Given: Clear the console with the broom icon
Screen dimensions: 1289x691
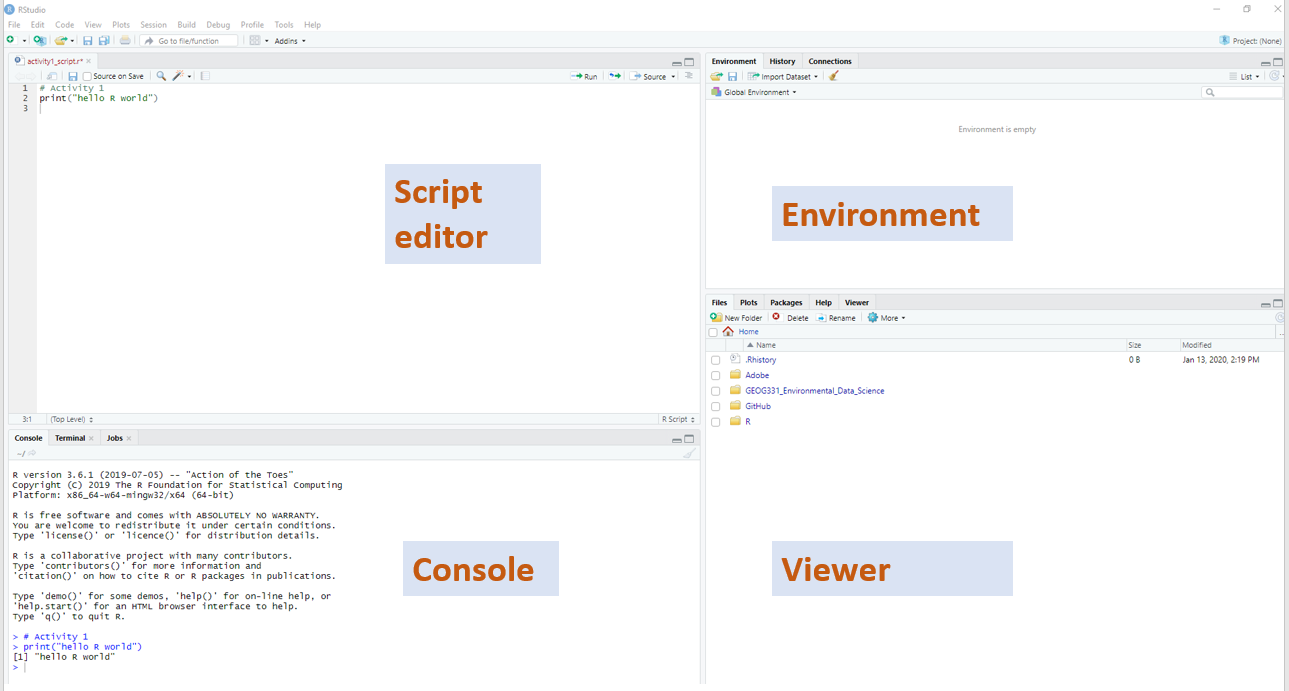Looking at the screenshot, I should 688,453.
